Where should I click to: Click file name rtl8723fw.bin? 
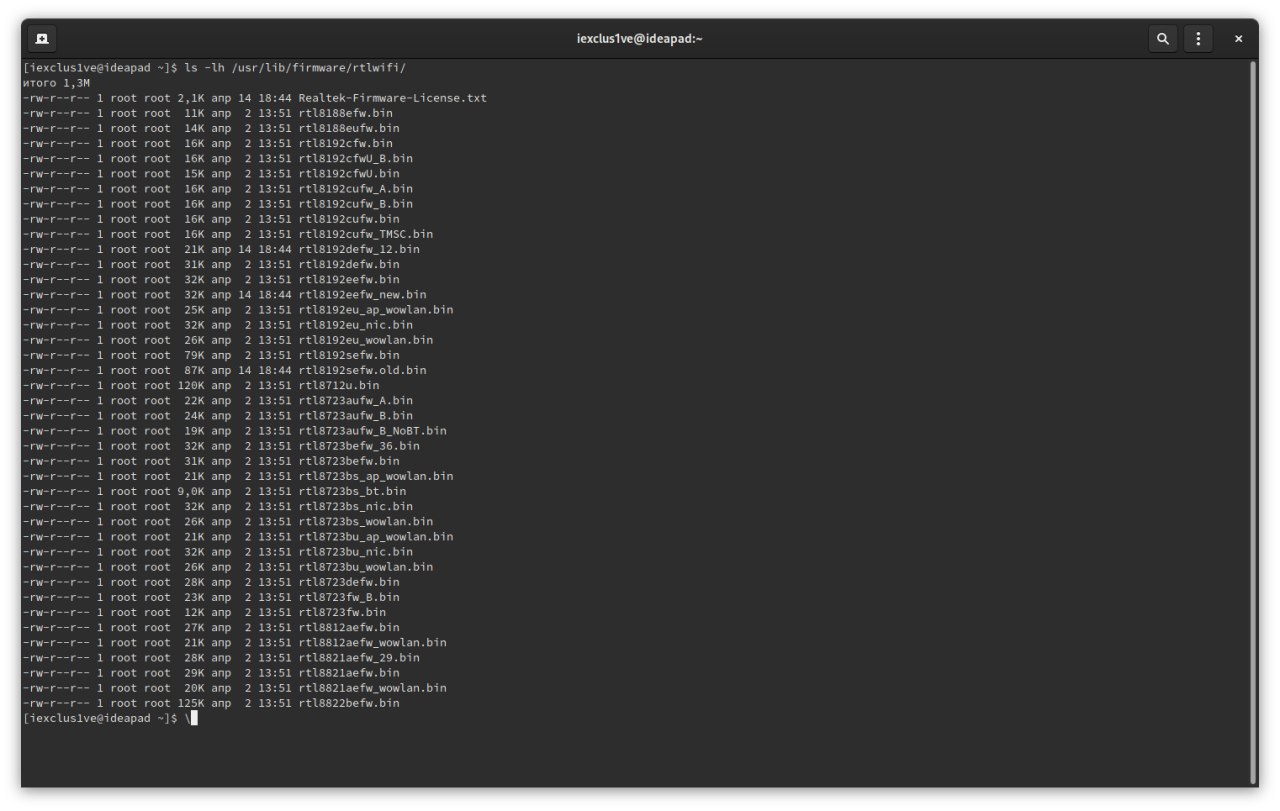pos(342,612)
